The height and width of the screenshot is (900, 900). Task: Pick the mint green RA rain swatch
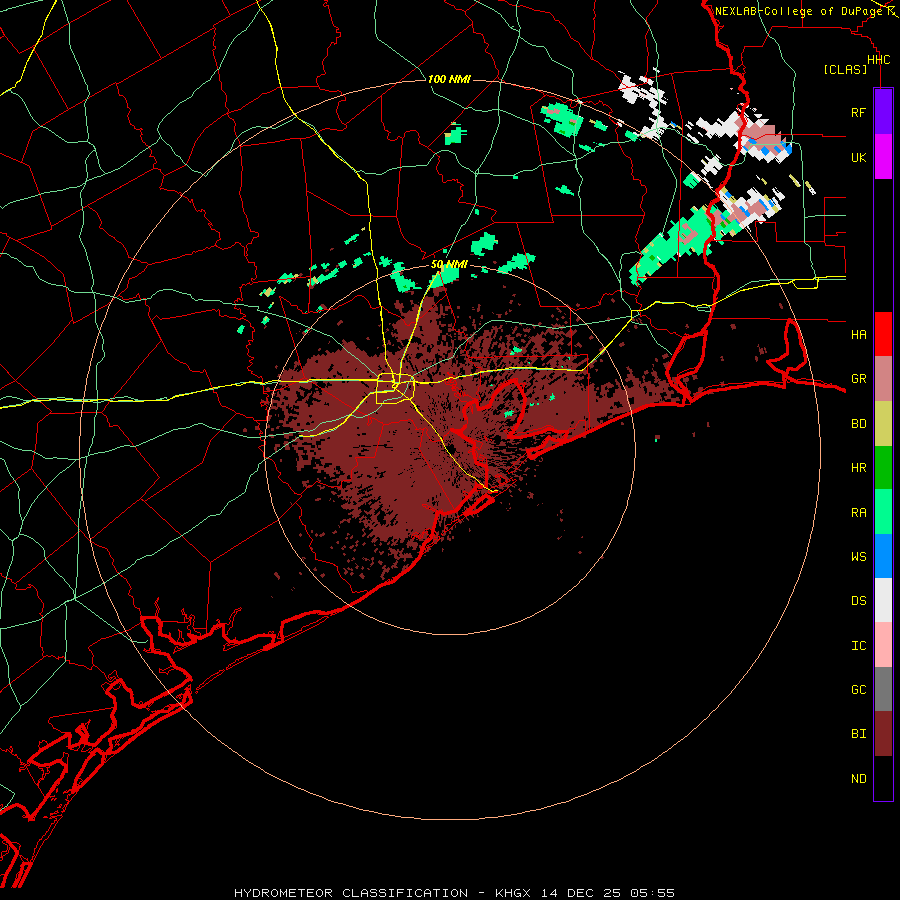[x=883, y=512]
